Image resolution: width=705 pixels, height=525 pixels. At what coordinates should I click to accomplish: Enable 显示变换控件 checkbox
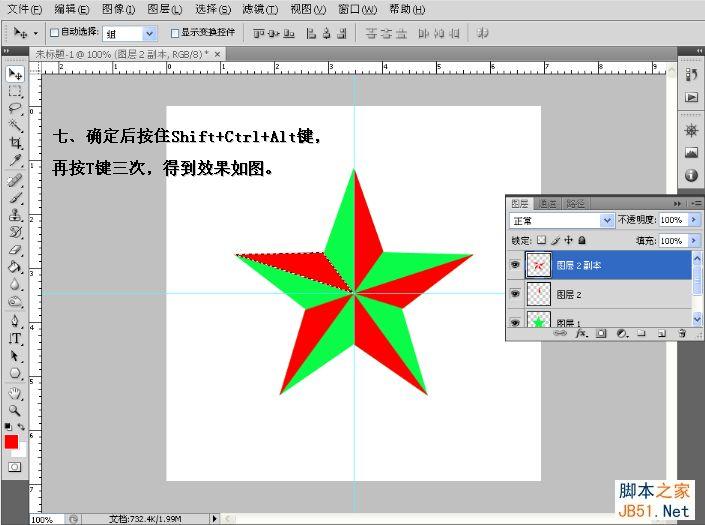tap(175, 33)
